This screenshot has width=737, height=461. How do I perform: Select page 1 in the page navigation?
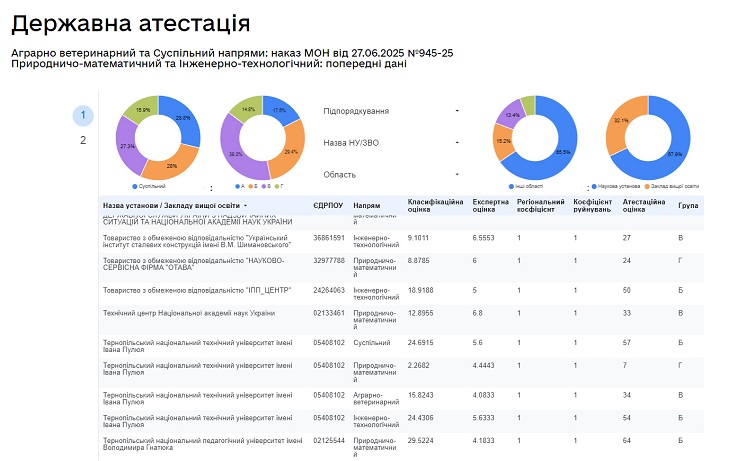(x=83, y=115)
